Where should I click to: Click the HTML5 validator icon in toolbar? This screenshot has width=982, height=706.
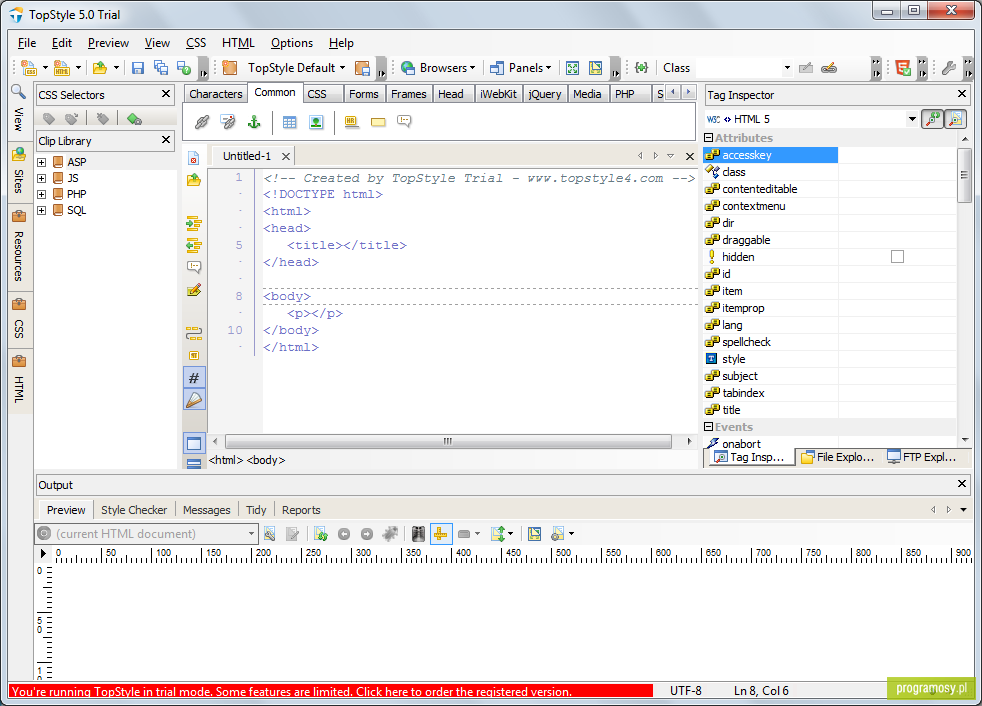tap(902, 68)
